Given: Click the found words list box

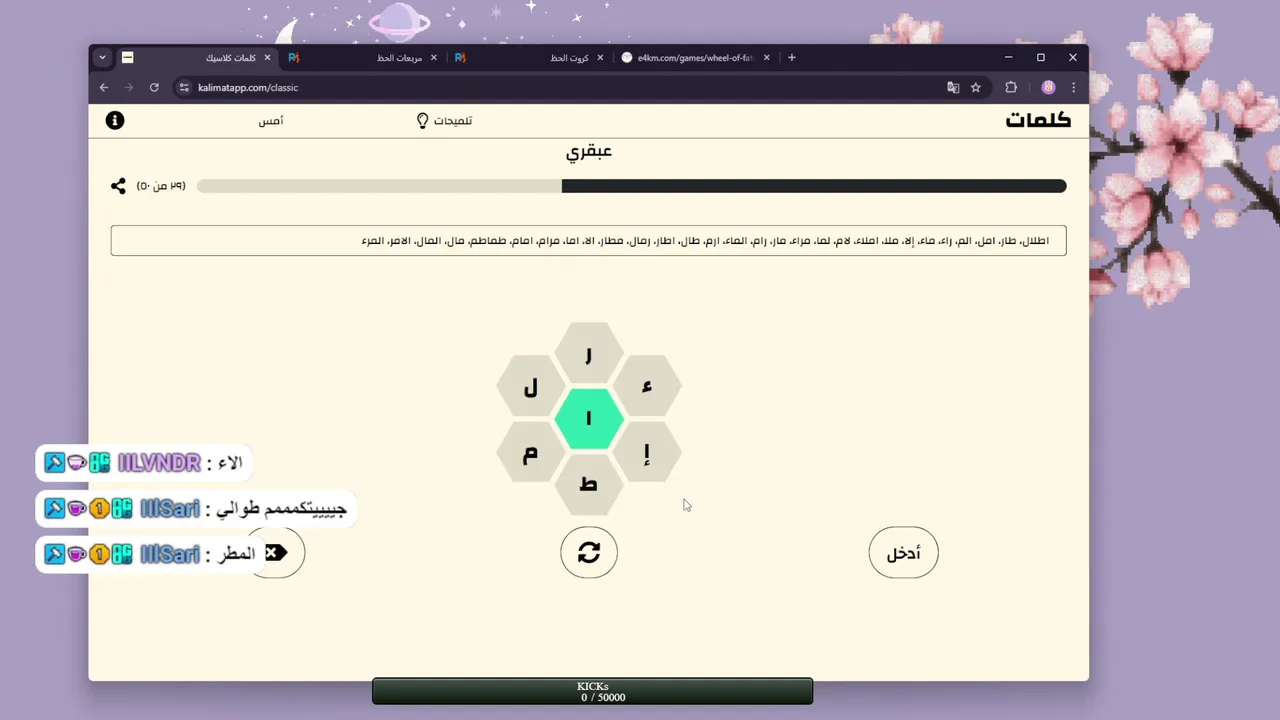Looking at the screenshot, I should point(588,241).
